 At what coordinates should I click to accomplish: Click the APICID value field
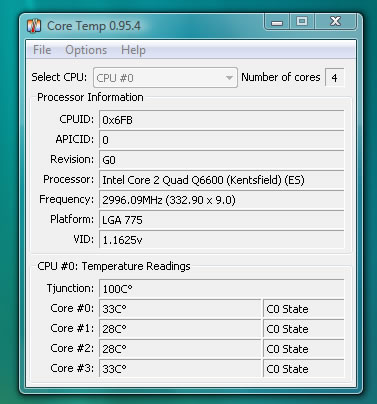221,140
